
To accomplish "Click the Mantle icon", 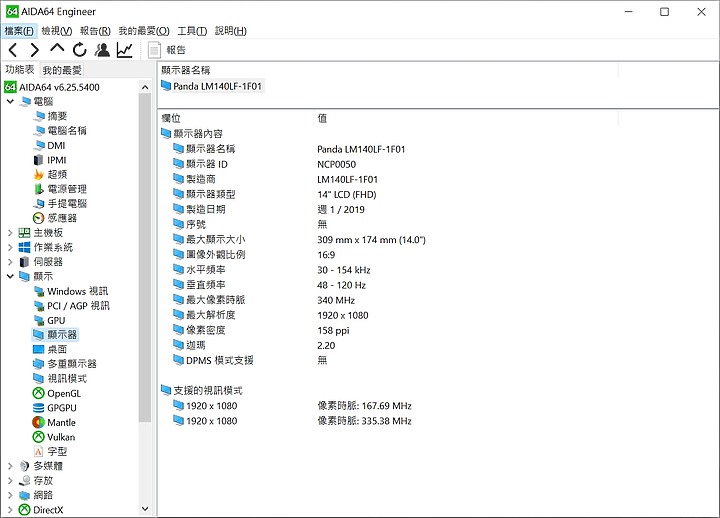I will click(39, 422).
